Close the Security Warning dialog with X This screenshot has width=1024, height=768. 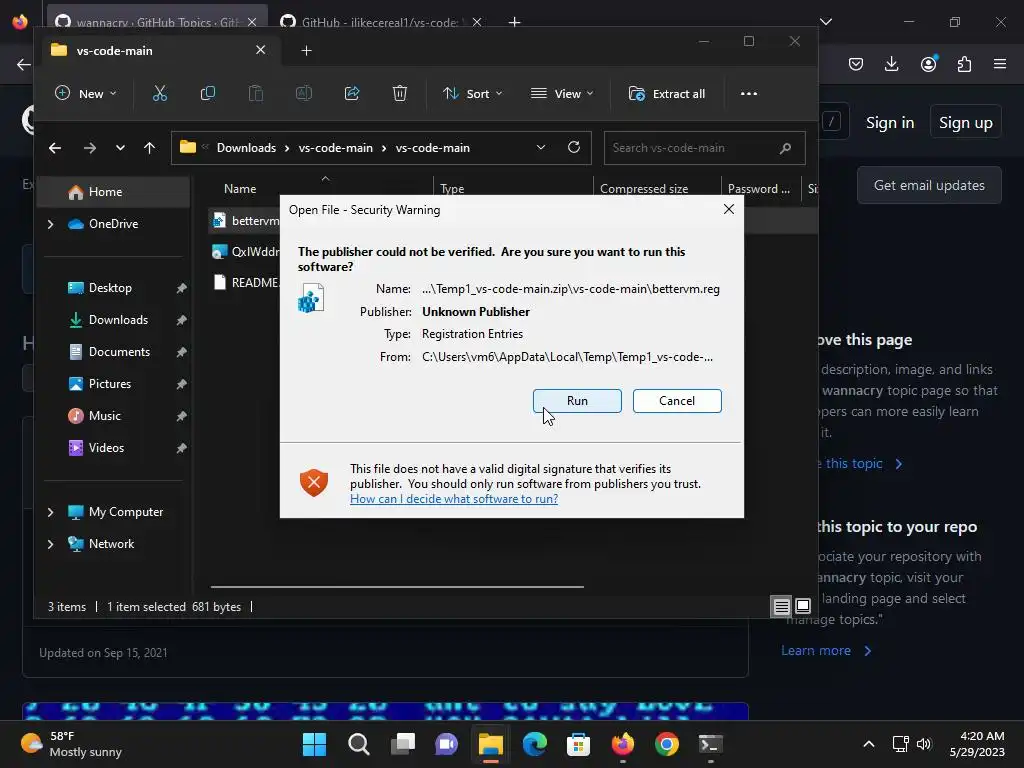[x=729, y=209]
